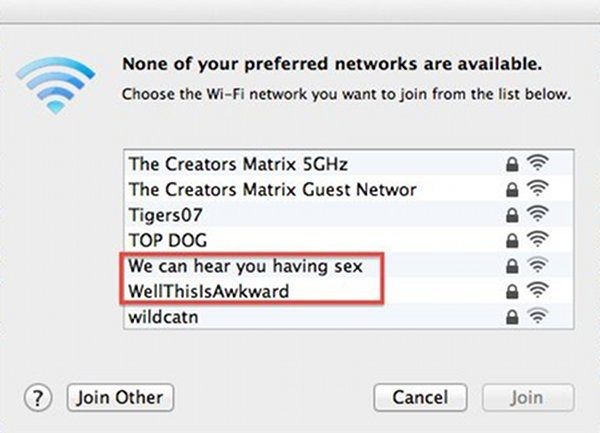Screen dimensions: 600x433
Task: Cancel the Wi-Fi network selection
Action: point(420,397)
